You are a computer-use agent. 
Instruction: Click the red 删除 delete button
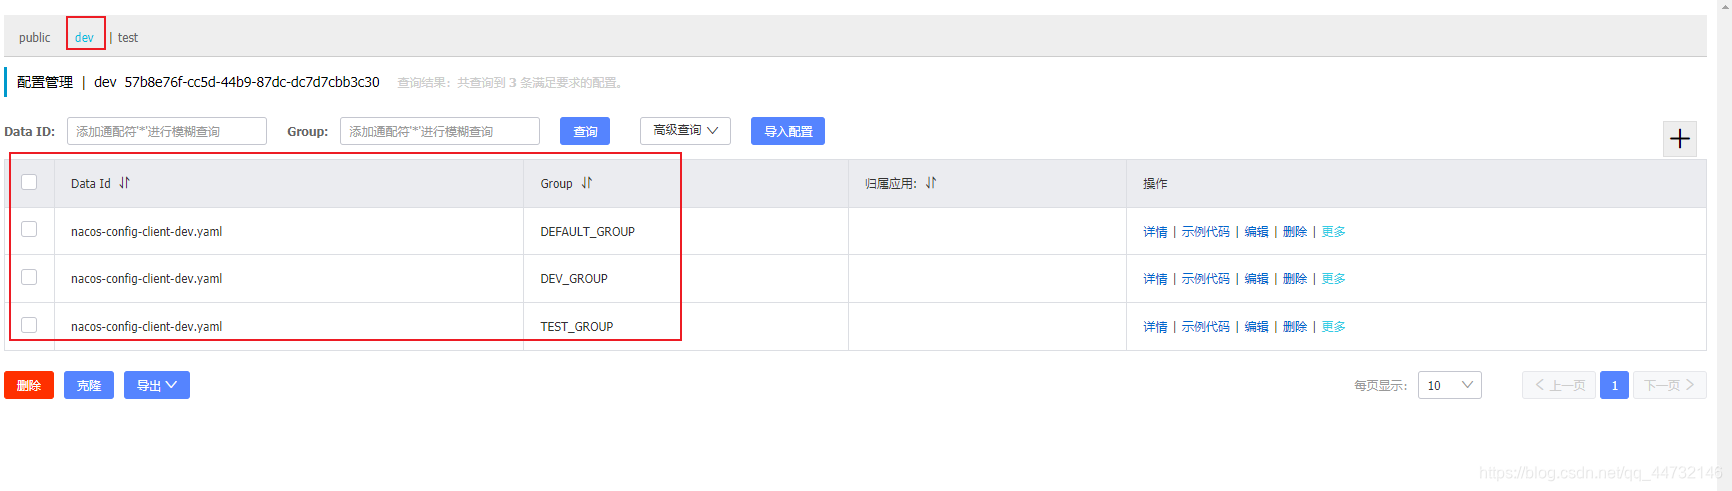[x=29, y=385]
